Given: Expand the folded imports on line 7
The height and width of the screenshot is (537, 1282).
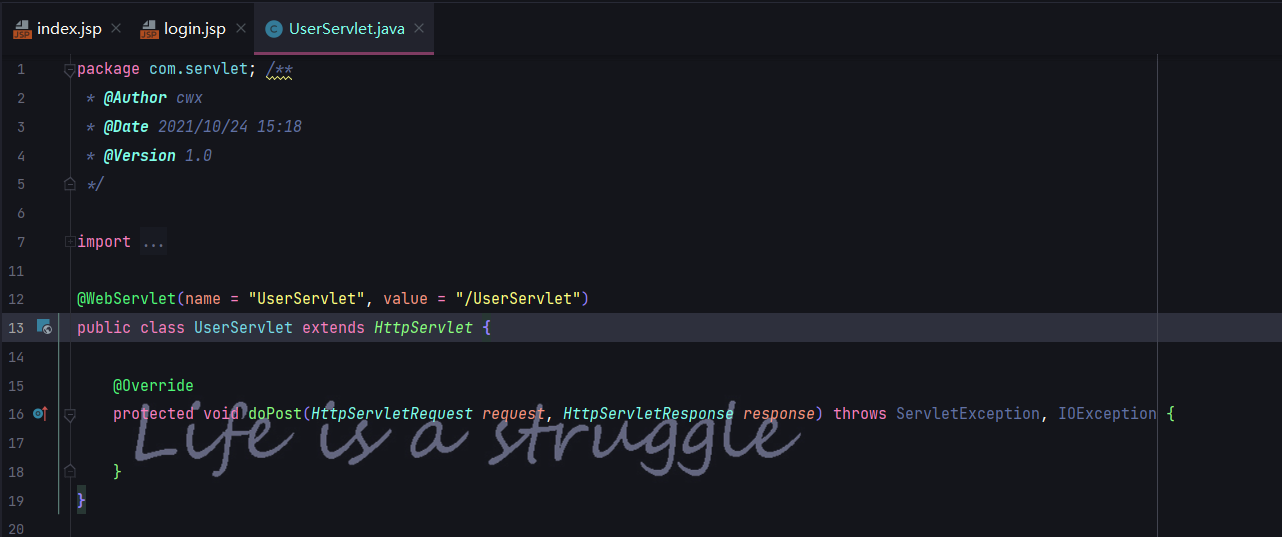Looking at the screenshot, I should 69,242.
